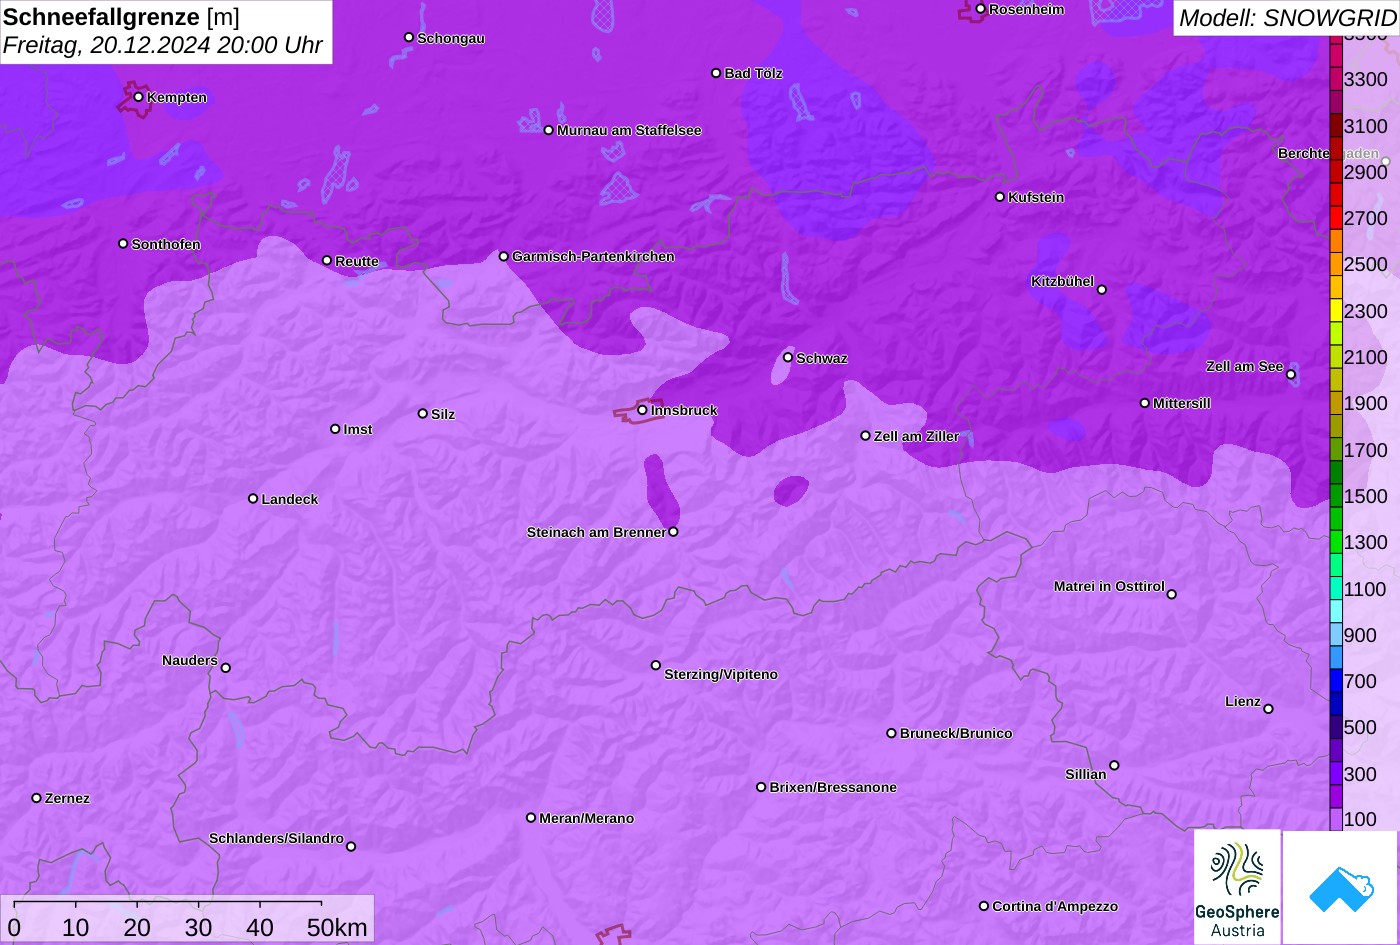Select the Schlanders/Silandro marker
The height and width of the screenshot is (945, 1400).
pos(351,847)
